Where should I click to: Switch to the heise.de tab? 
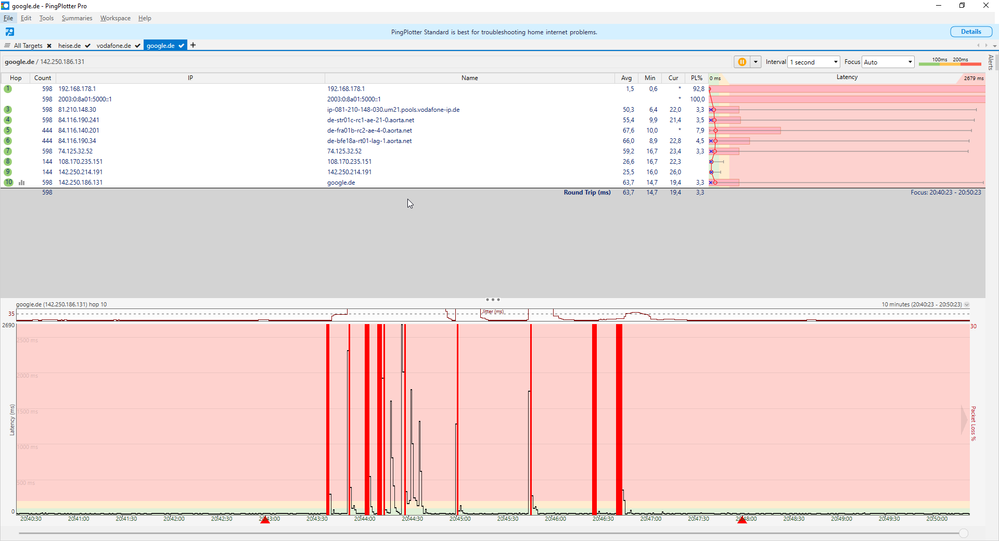tap(69, 46)
